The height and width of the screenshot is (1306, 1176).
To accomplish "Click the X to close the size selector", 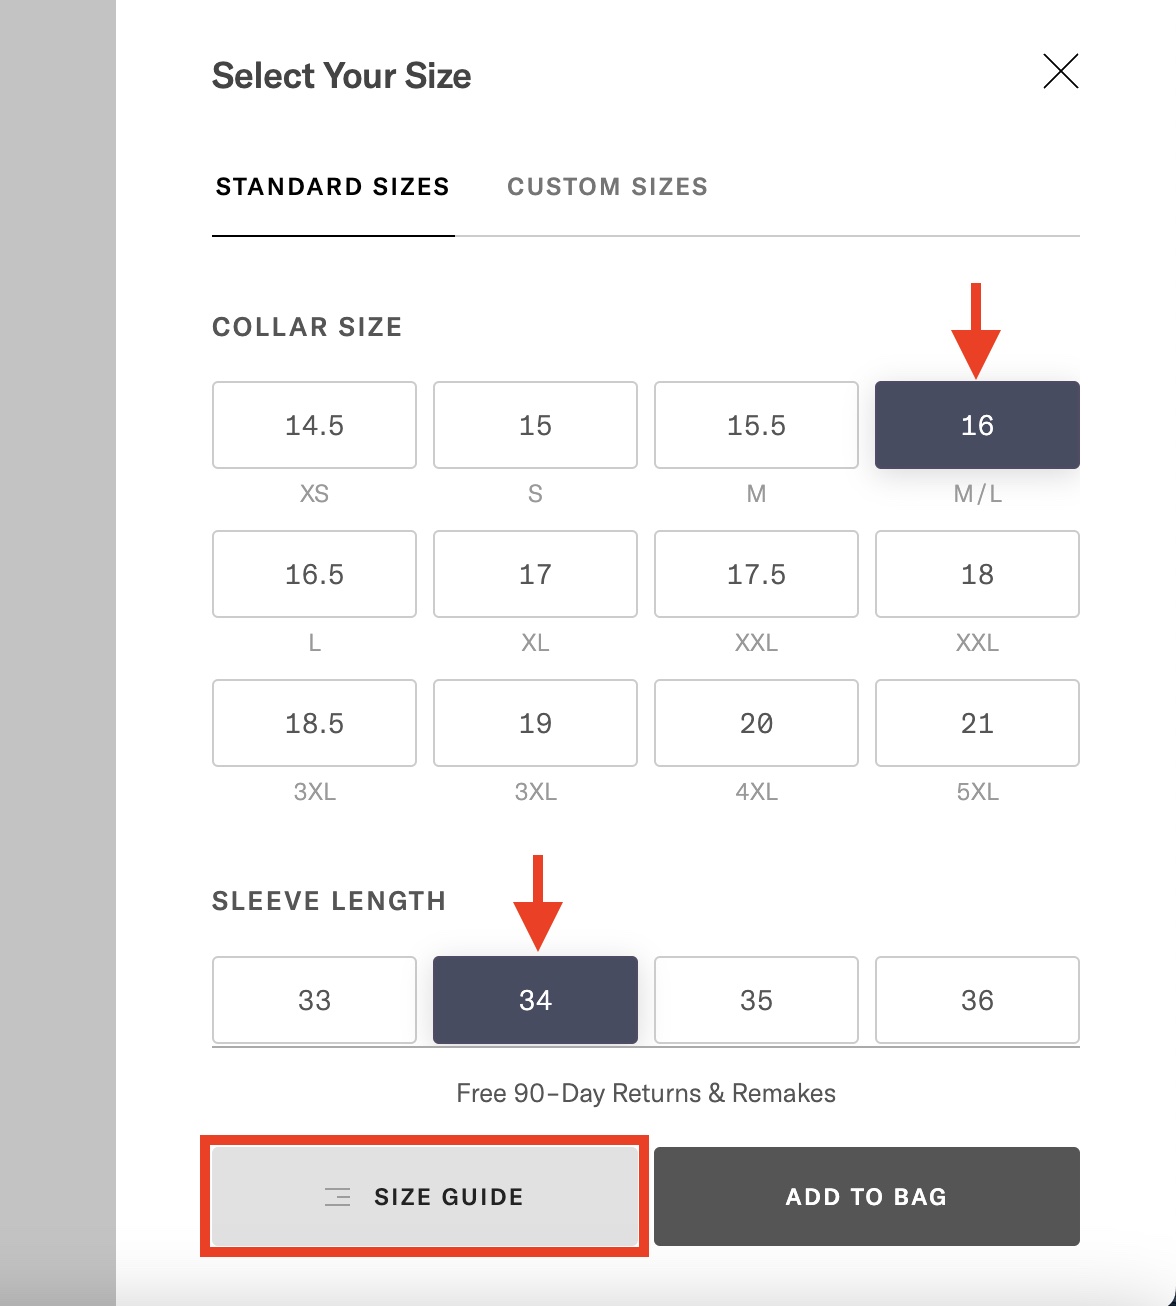I will (x=1061, y=71).
